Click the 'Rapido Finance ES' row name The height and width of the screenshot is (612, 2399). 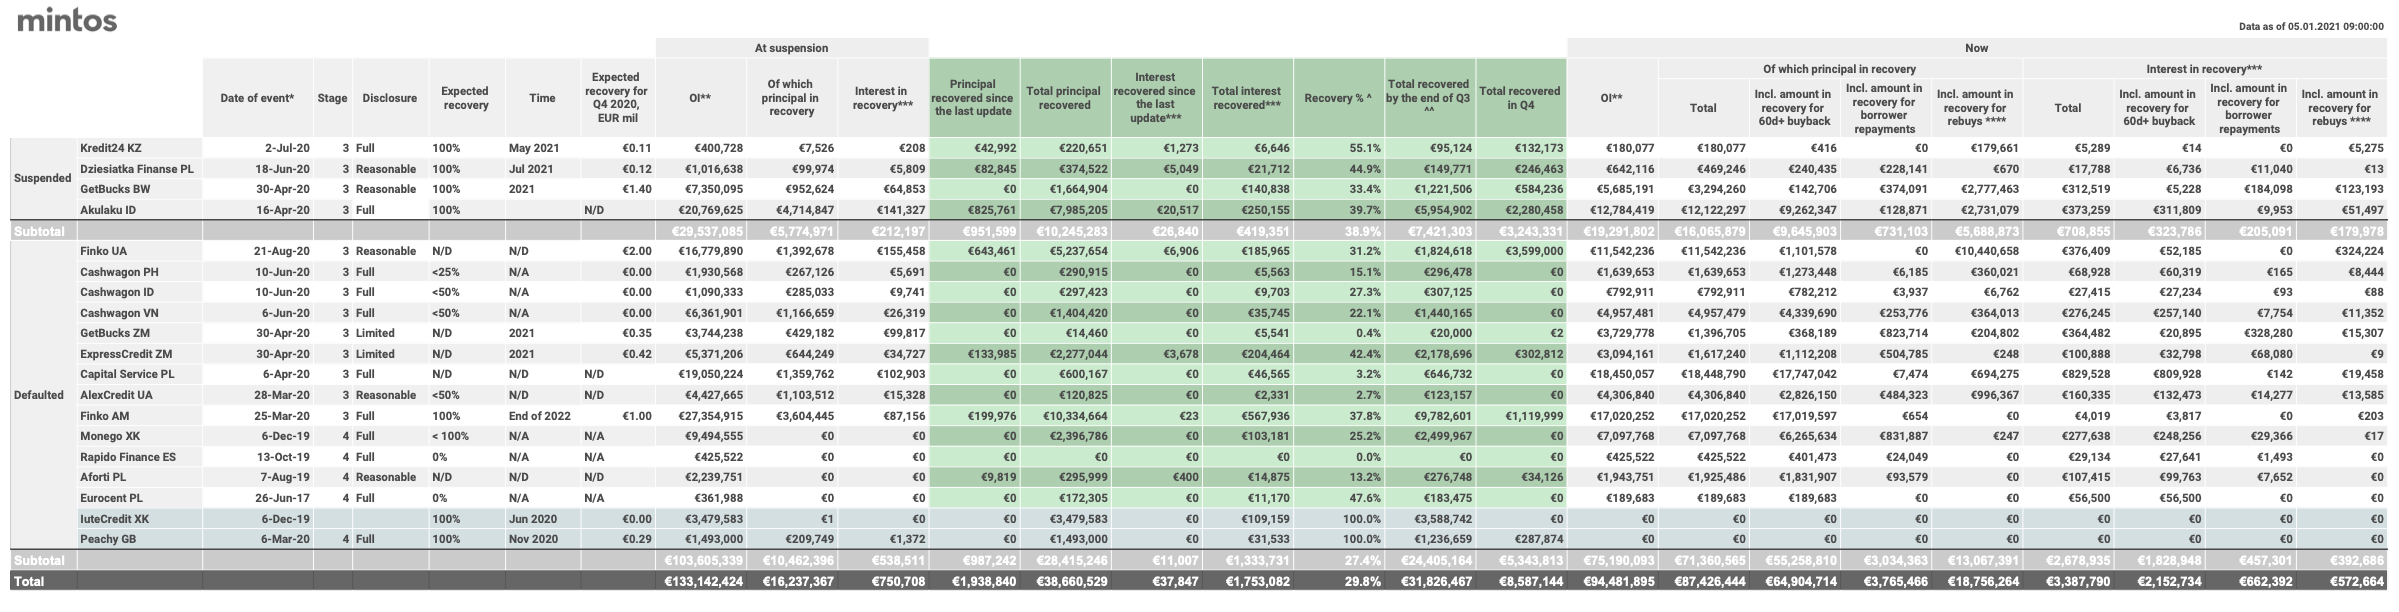click(128, 457)
